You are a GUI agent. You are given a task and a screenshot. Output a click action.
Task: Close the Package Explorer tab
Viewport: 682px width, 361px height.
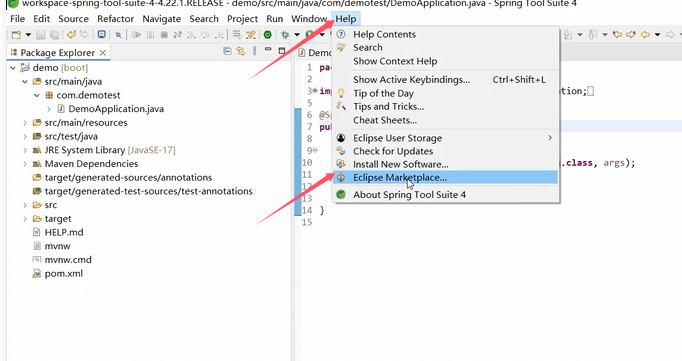click(103, 53)
